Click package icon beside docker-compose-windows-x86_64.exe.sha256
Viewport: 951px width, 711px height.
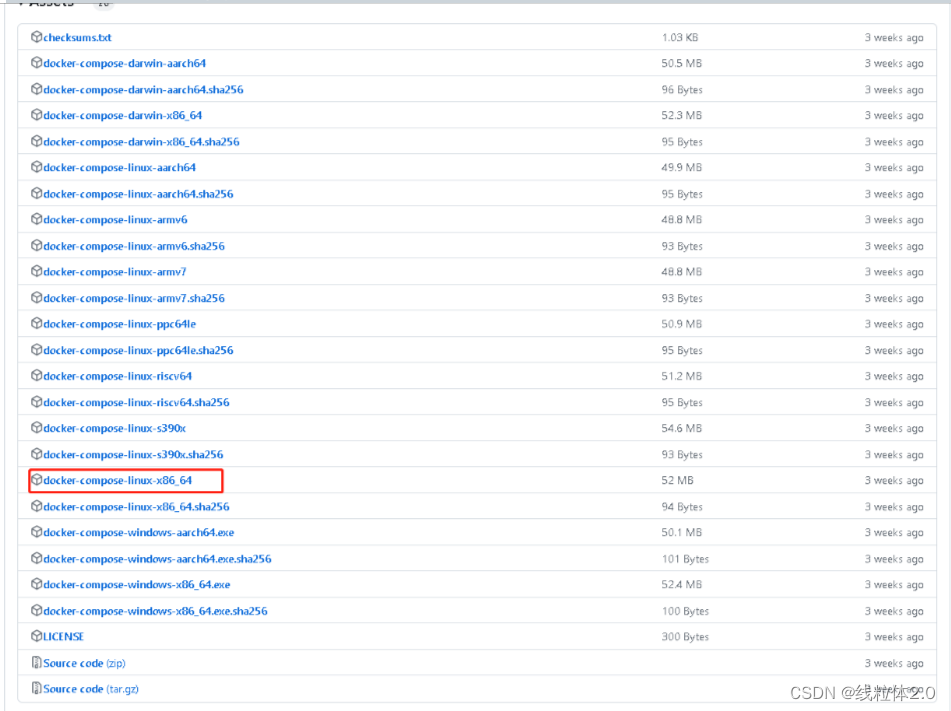click(x=36, y=611)
